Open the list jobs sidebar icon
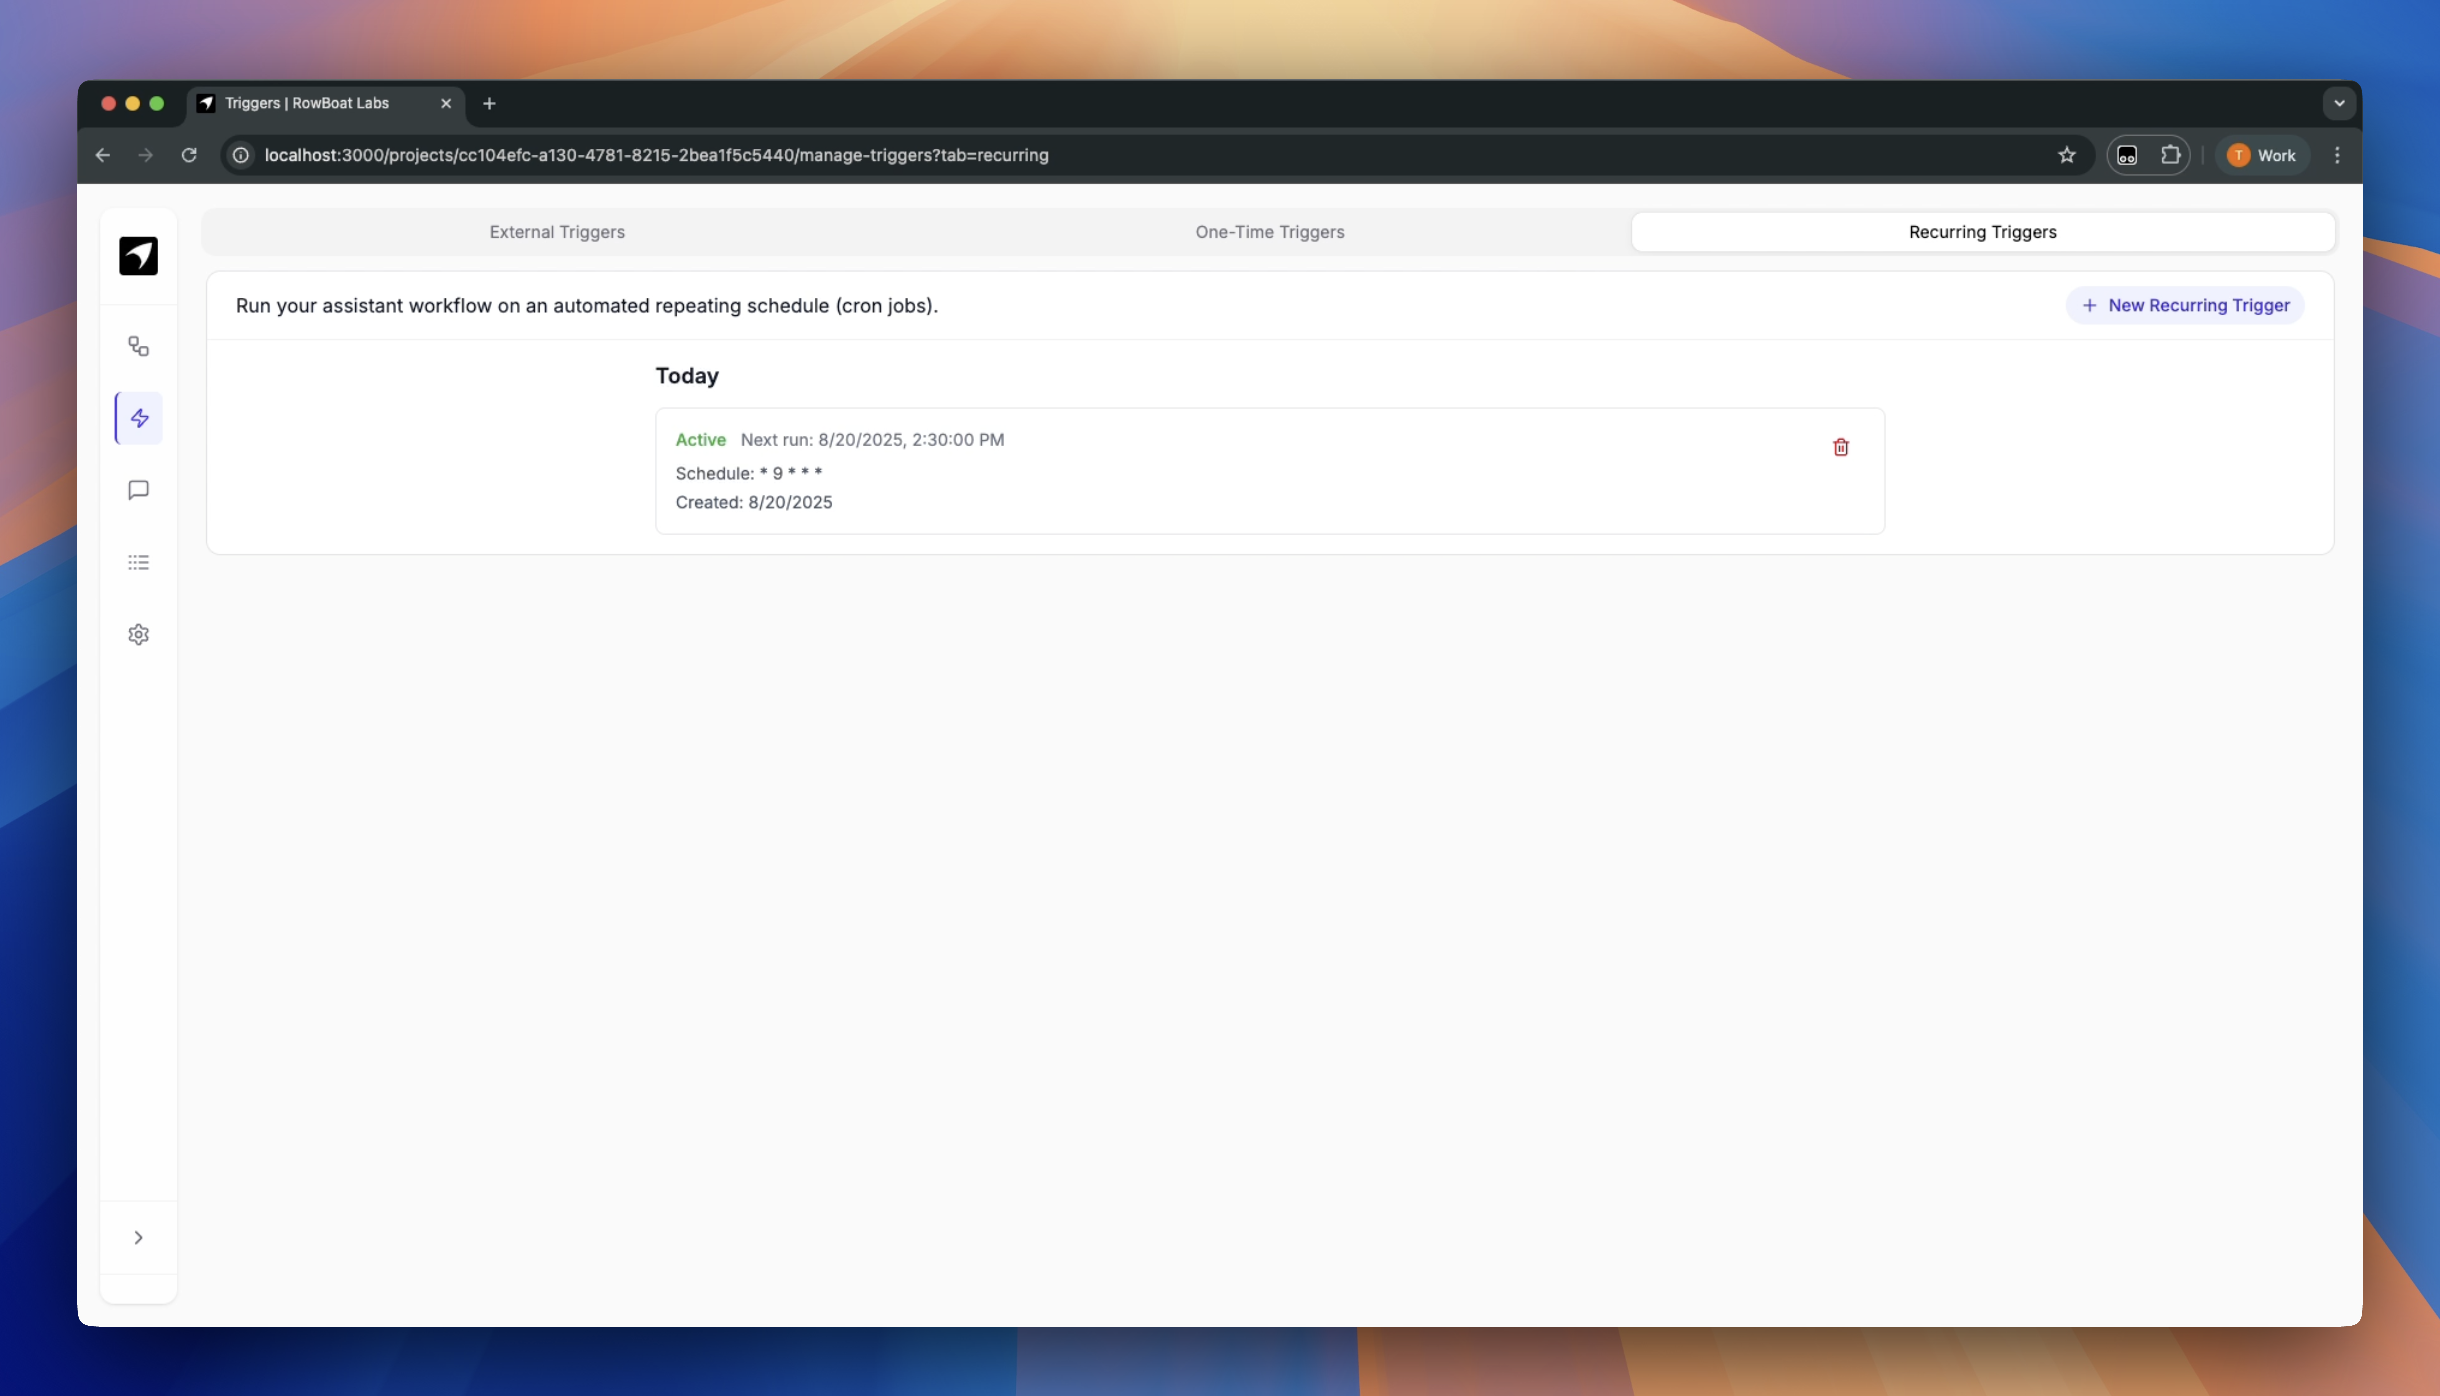Image resolution: width=2440 pixels, height=1396 pixels. tap(138, 562)
